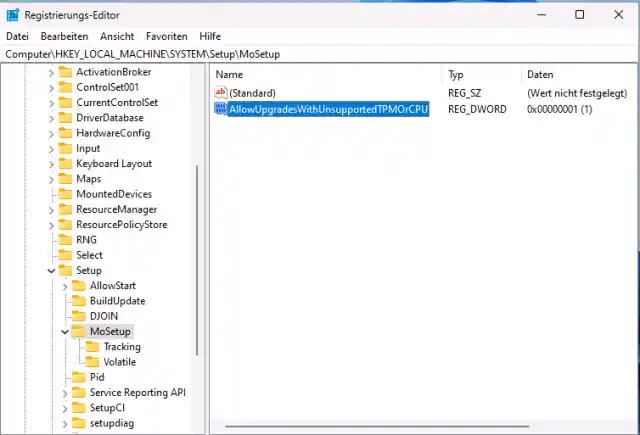
Task: Click the Keyboard Layout folder icon
Action: click(x=65, y=164)
